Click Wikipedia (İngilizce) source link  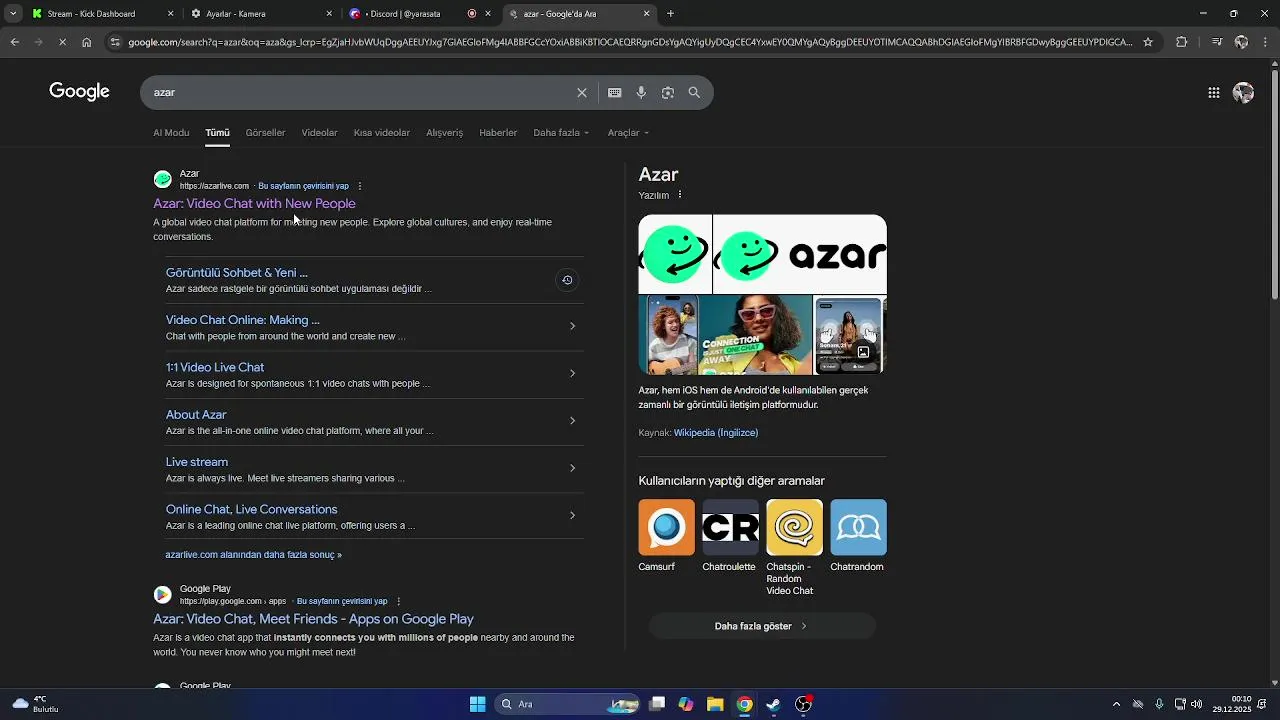click(x=716, y=433)
